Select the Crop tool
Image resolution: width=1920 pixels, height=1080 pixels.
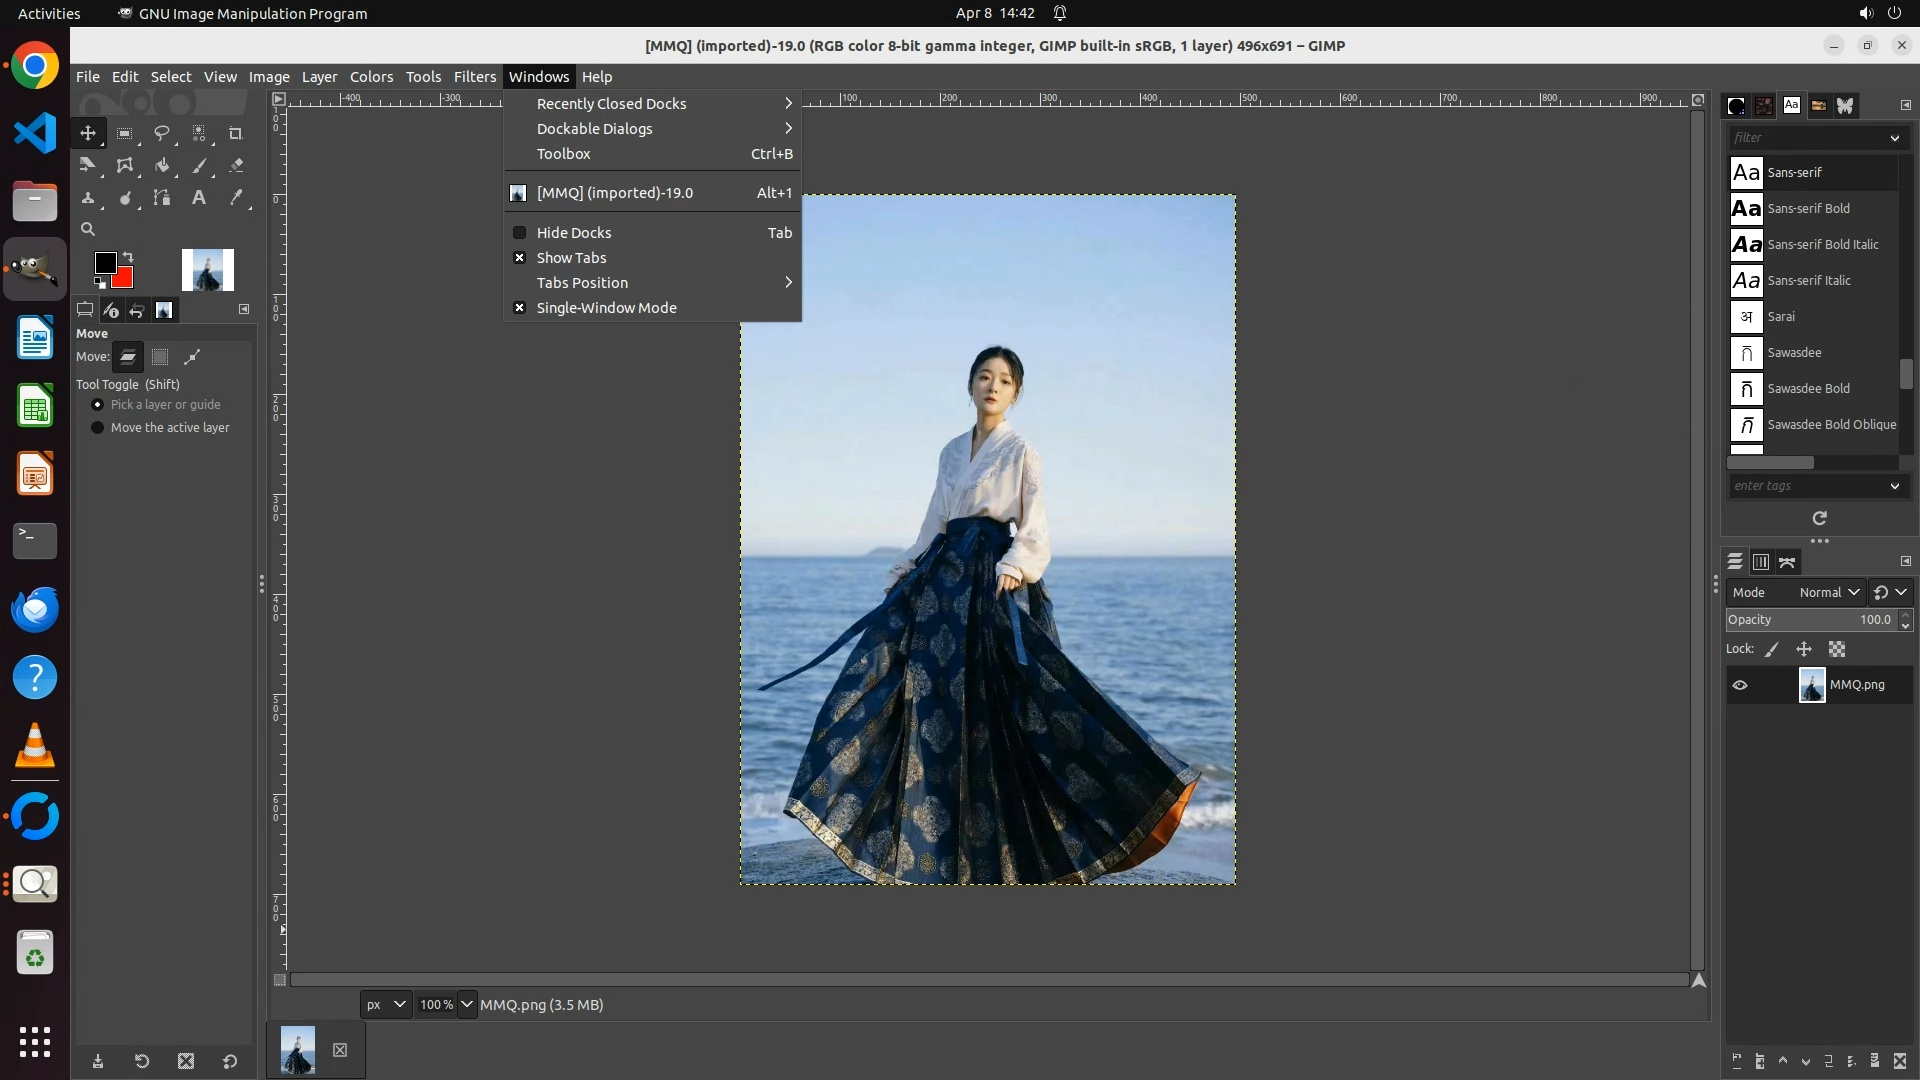click(x=236, y=133)
